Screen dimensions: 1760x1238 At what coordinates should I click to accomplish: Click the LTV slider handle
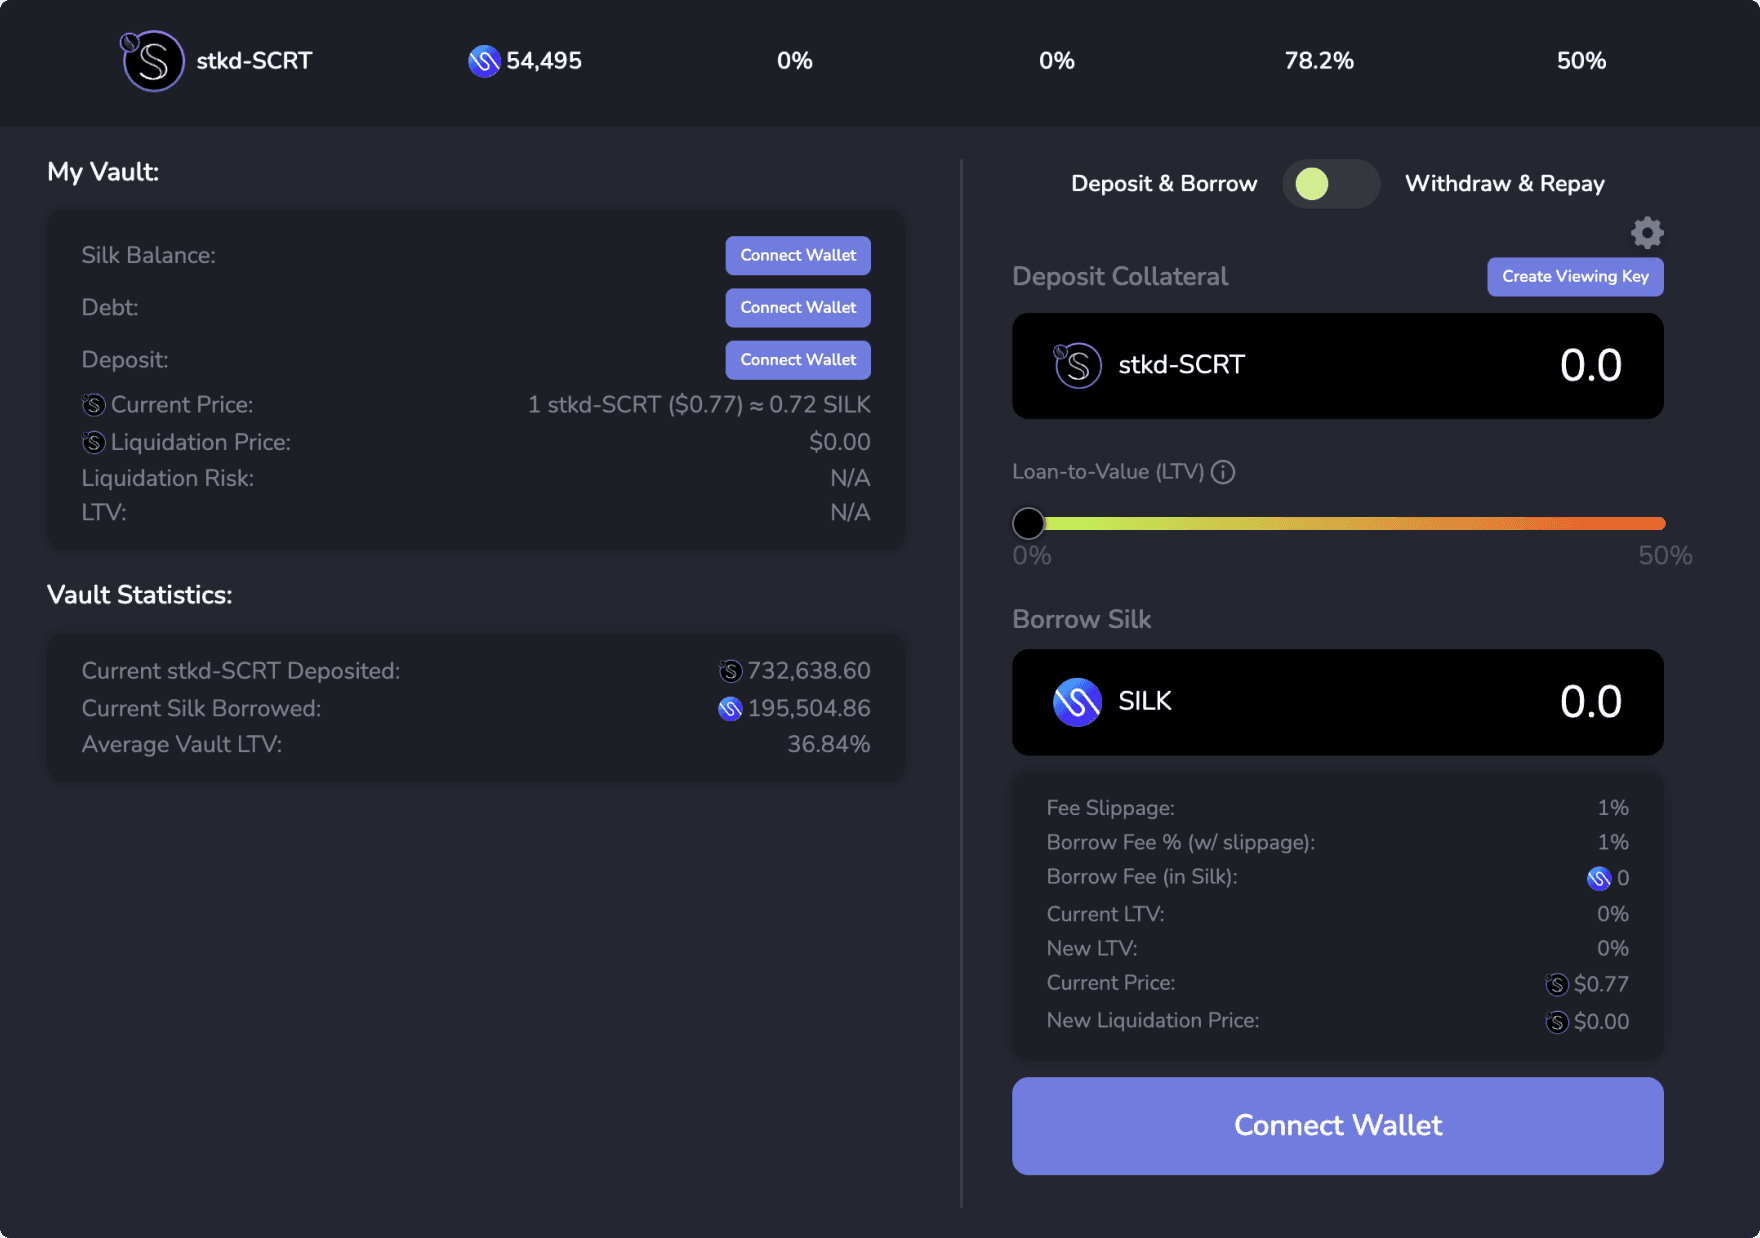pos(1028,523)
